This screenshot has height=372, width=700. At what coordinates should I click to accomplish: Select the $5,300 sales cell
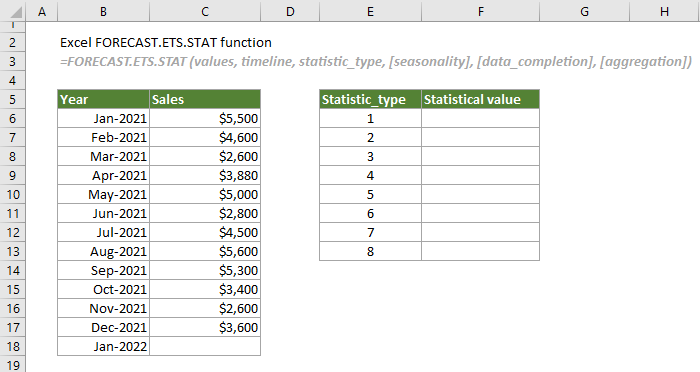pyautogui.click(x=205, y=270)
